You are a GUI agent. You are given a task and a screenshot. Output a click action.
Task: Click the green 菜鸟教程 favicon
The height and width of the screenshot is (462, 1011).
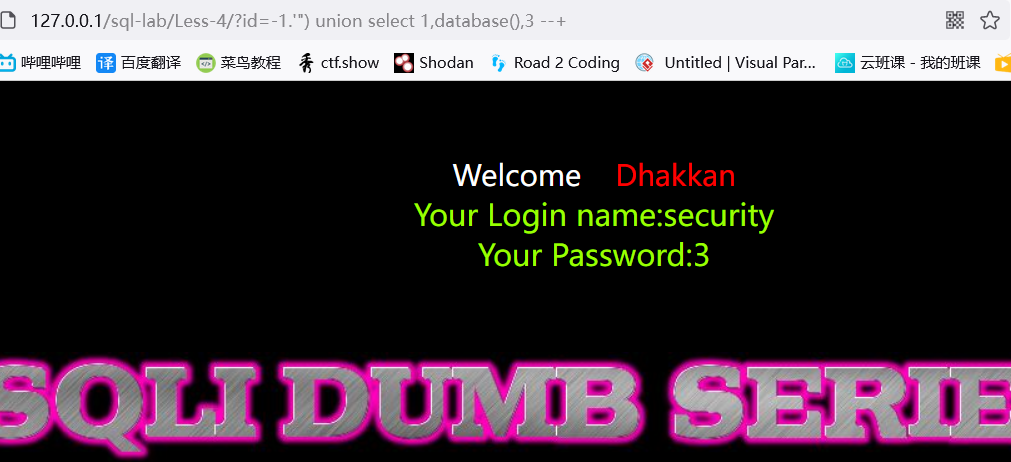click(206, 63)
